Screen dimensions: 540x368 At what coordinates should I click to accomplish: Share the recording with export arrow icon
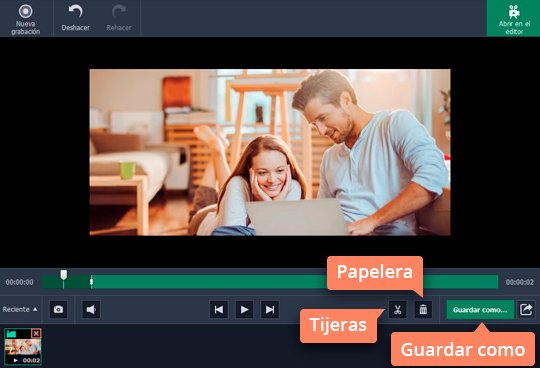click(526, 309)
